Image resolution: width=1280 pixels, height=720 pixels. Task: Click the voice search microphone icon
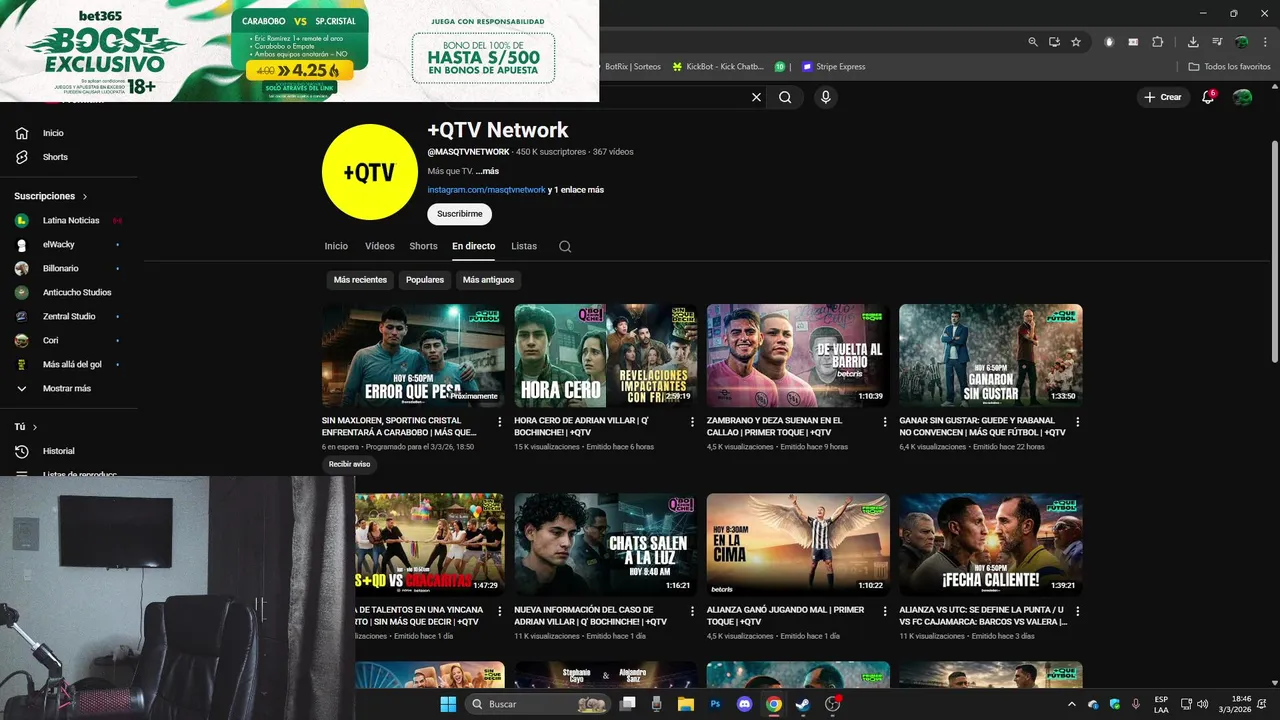pos(825,97)
